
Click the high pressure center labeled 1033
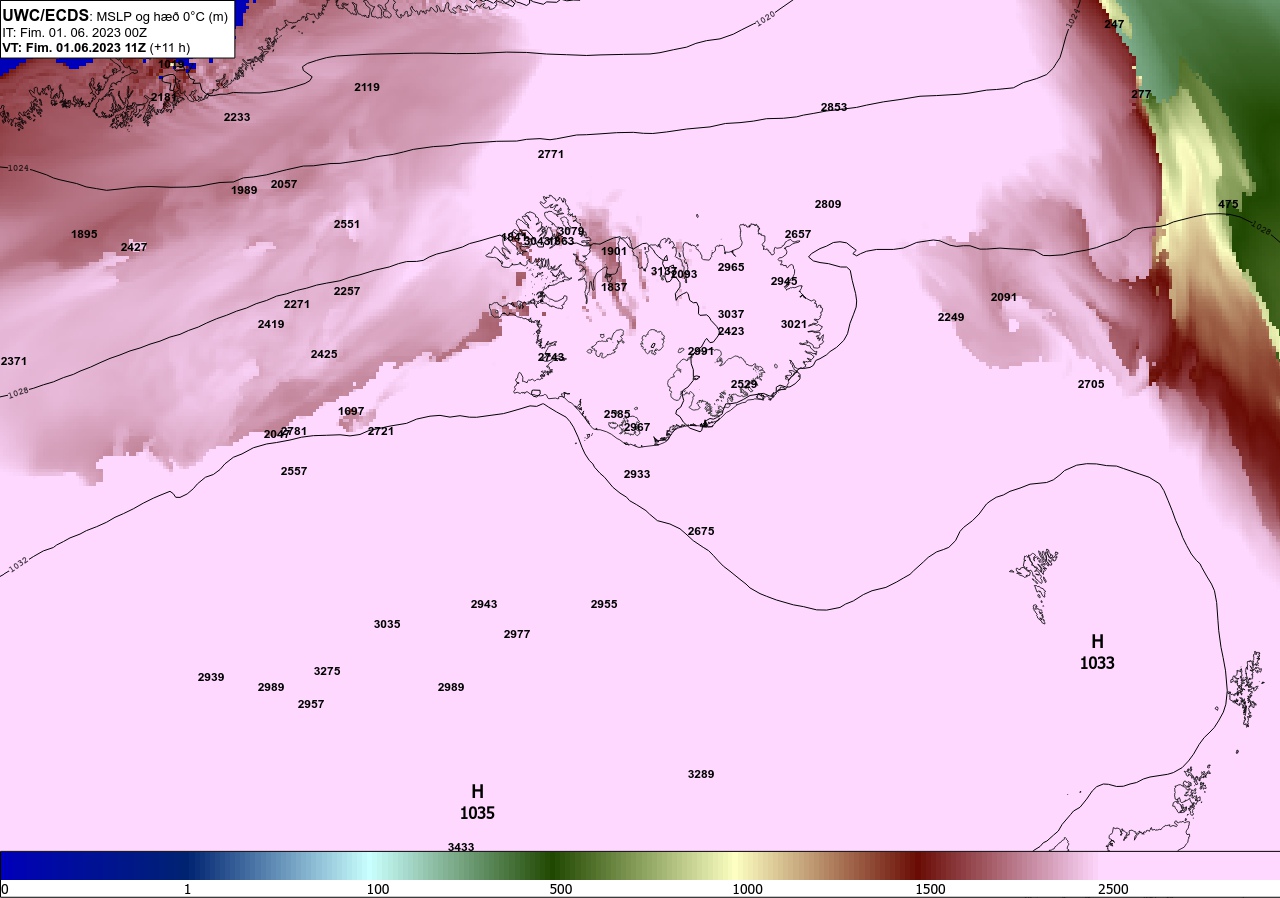1097,652
